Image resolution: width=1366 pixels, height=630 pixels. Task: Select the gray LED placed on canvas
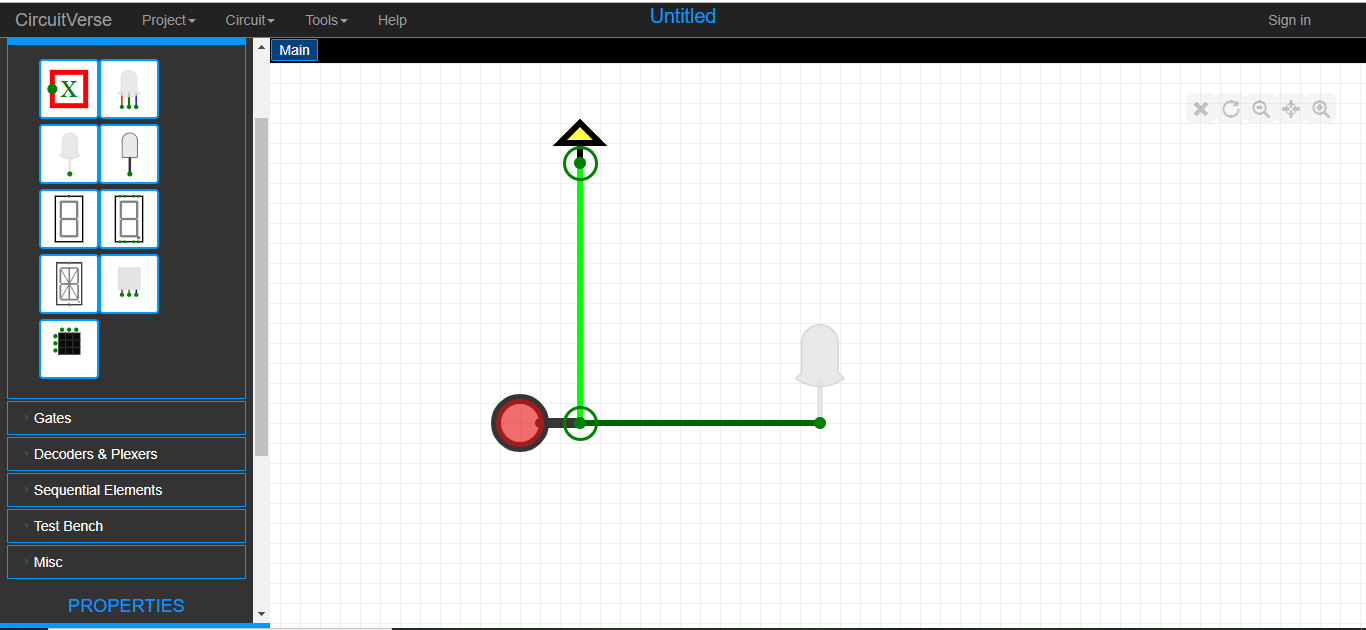pyautogui.click(x=820, y=355)
